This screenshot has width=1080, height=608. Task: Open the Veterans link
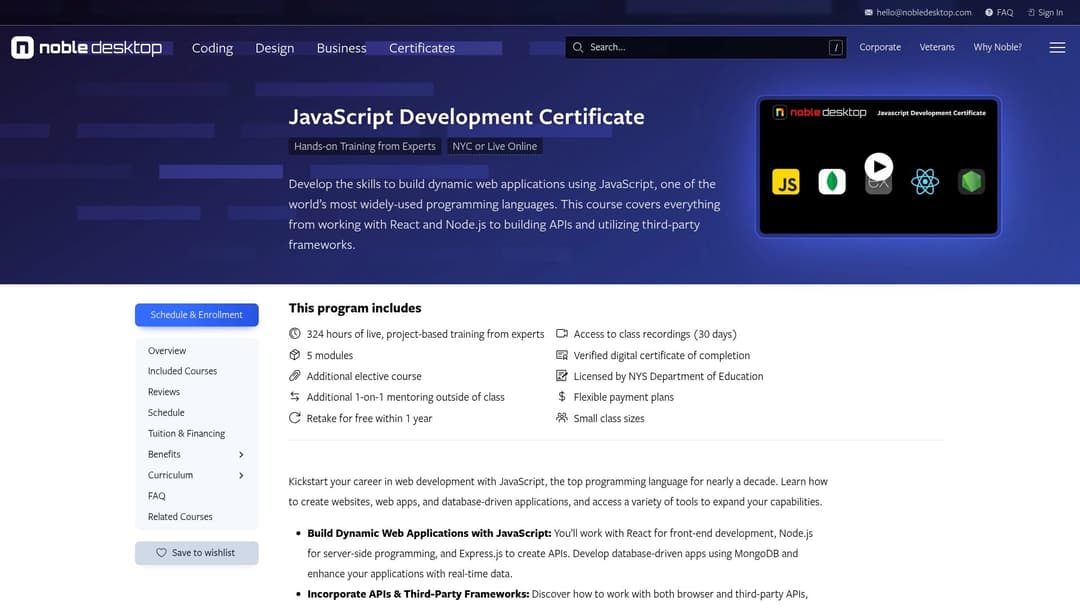(937, 48)
